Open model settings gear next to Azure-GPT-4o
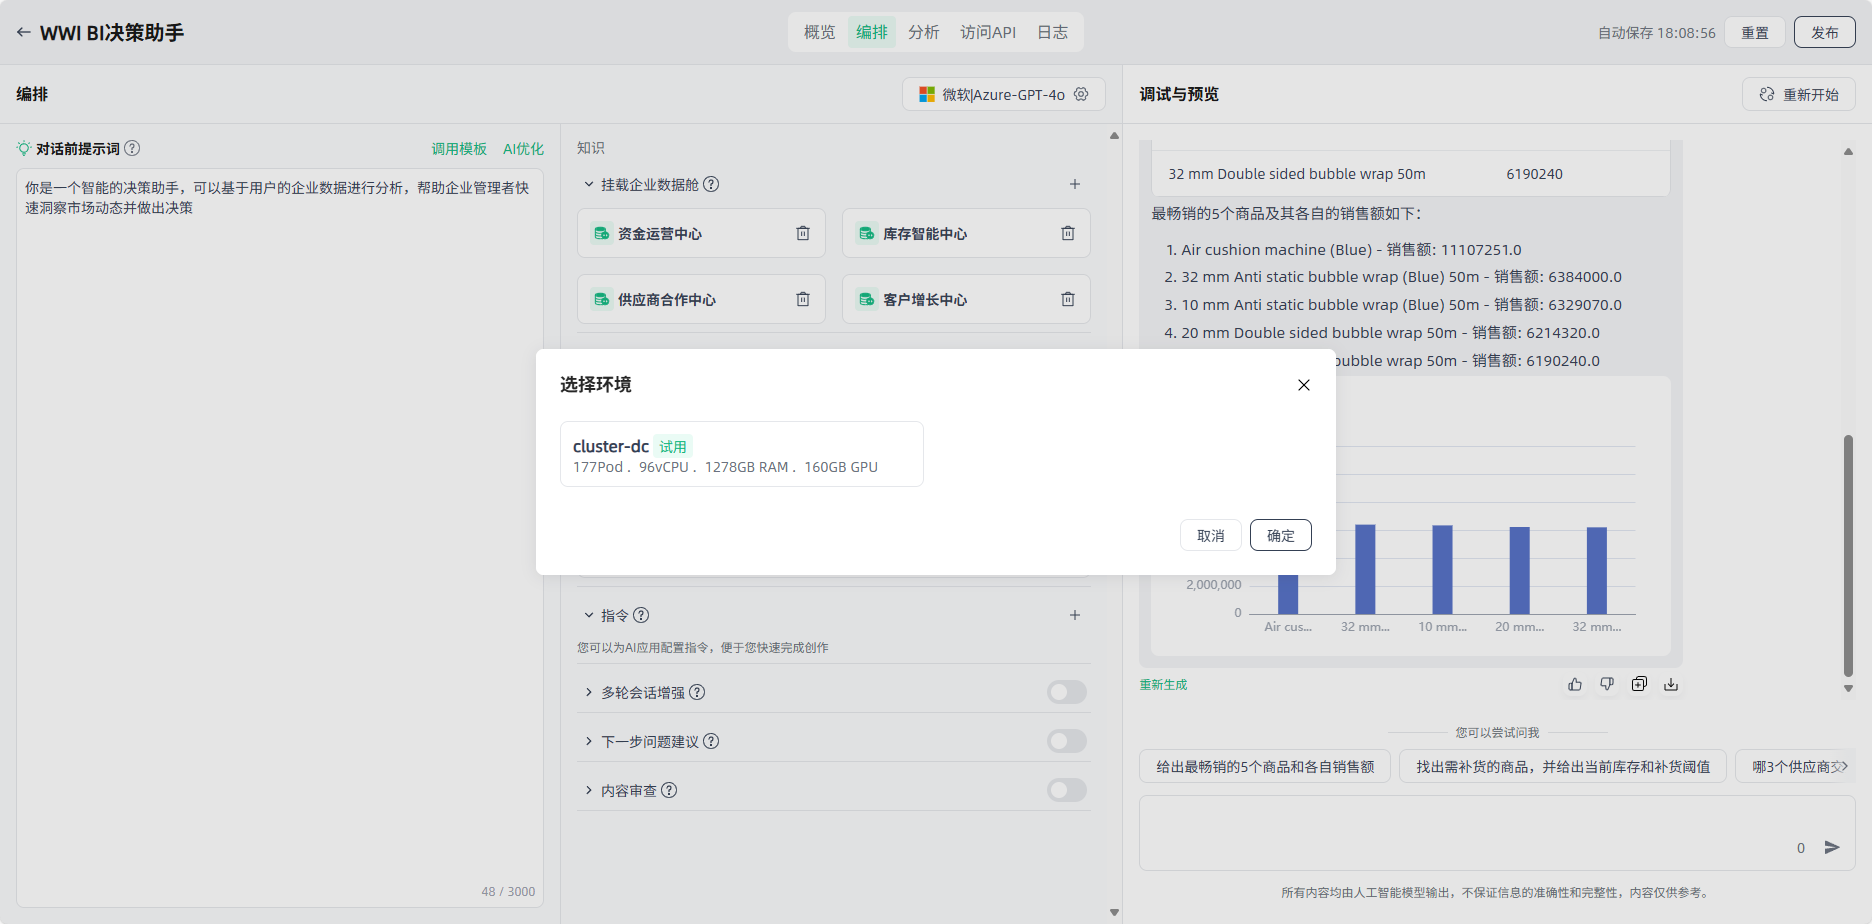The height and width of the screenshot is (924, 1872). point(1081,94)
